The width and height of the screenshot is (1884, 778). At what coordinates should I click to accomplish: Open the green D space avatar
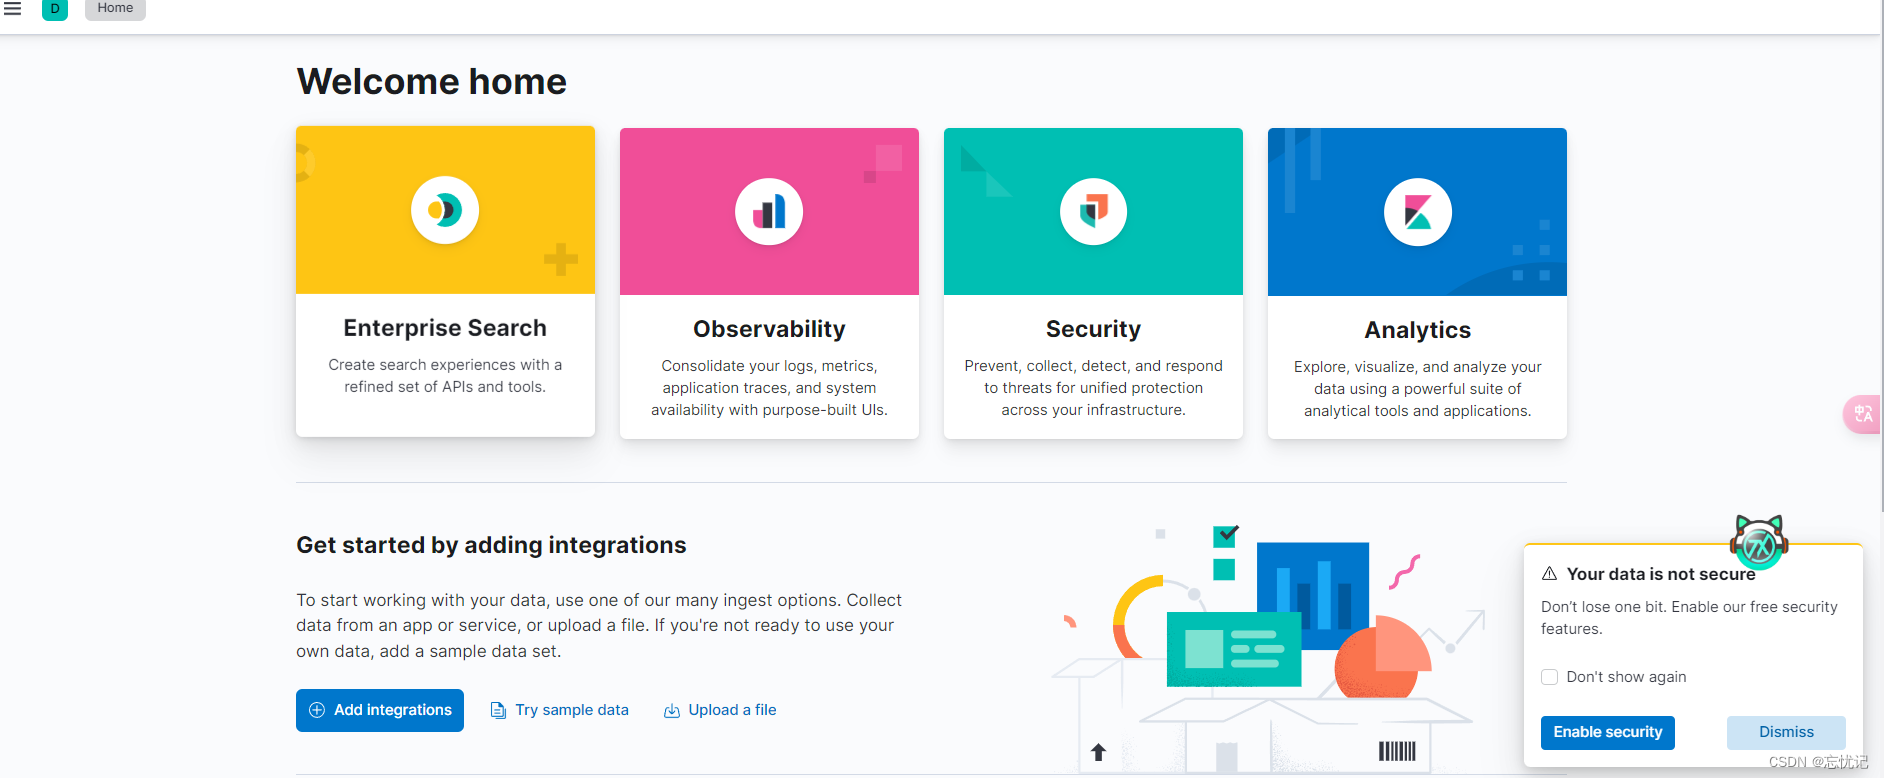(55, 9)
